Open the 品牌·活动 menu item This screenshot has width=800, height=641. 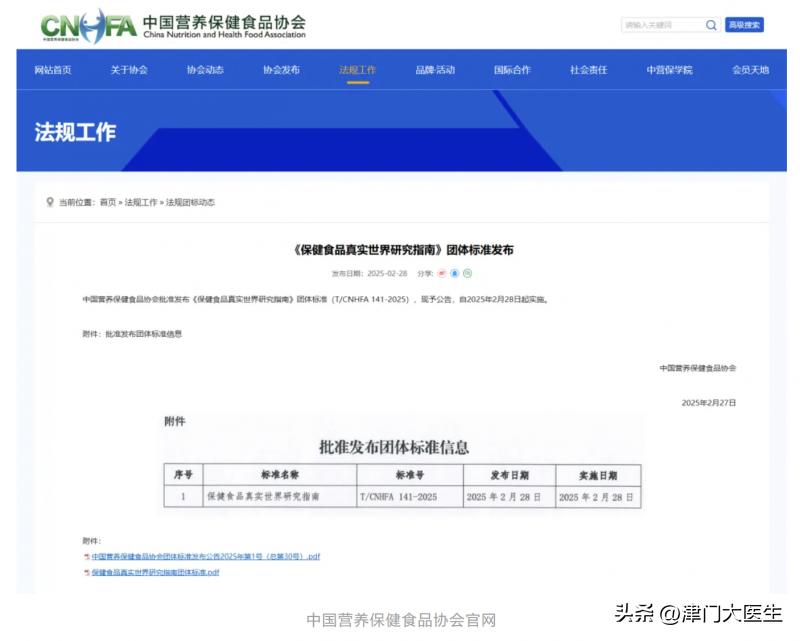[435, 70]
